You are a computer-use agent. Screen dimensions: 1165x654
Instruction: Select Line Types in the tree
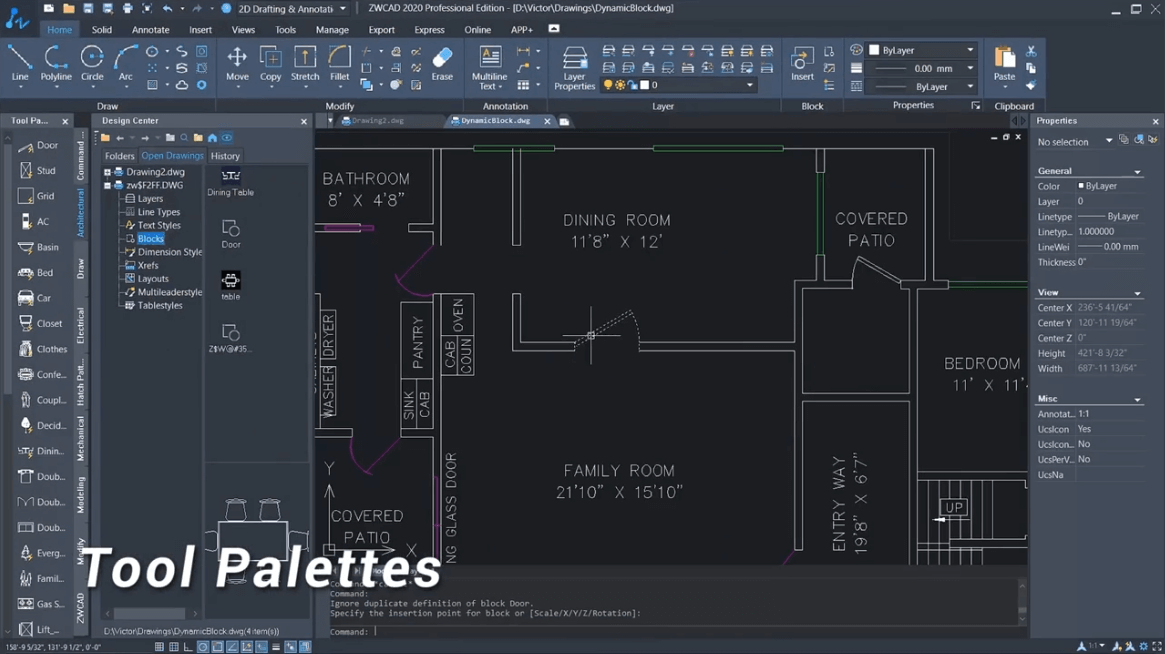coord(159,212)
